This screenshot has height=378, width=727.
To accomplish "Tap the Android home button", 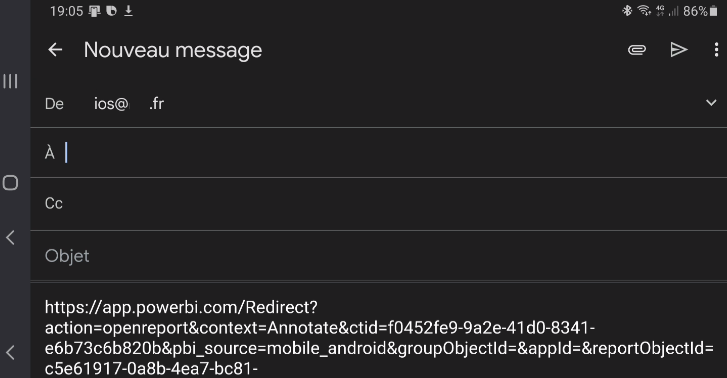I will click(x=10, y=183).
